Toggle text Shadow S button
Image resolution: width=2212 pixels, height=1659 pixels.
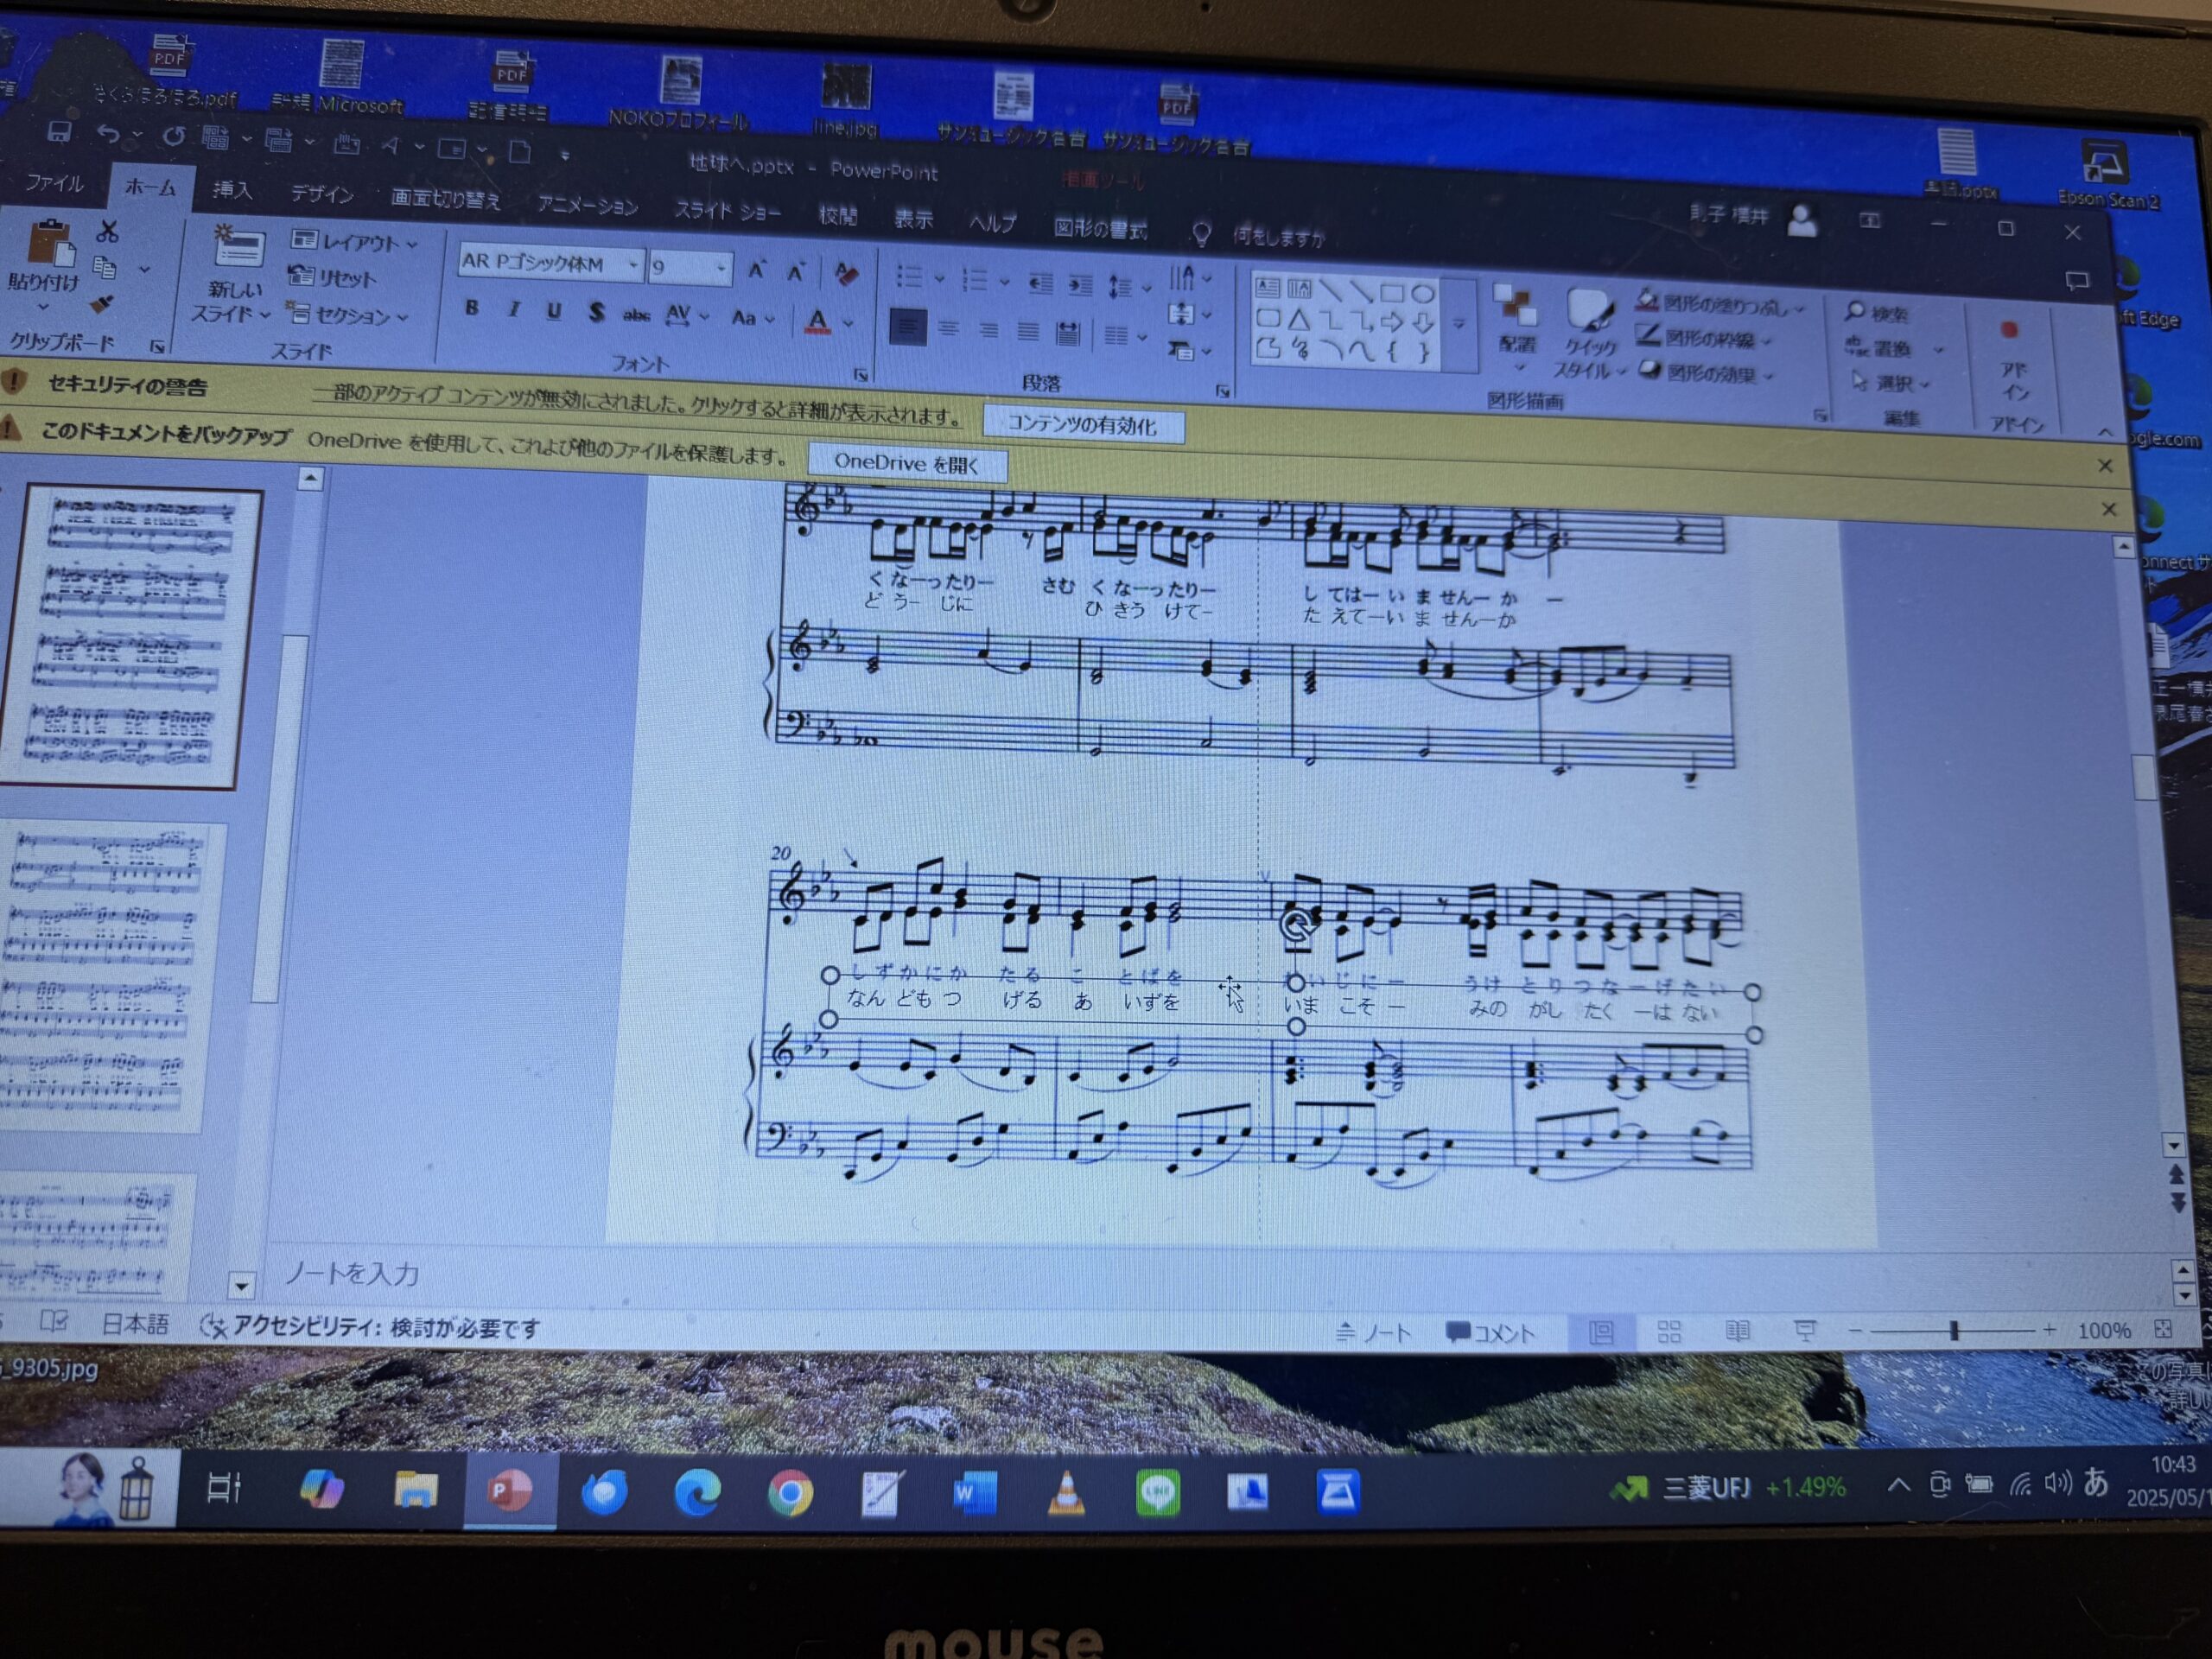click(596, 313)
